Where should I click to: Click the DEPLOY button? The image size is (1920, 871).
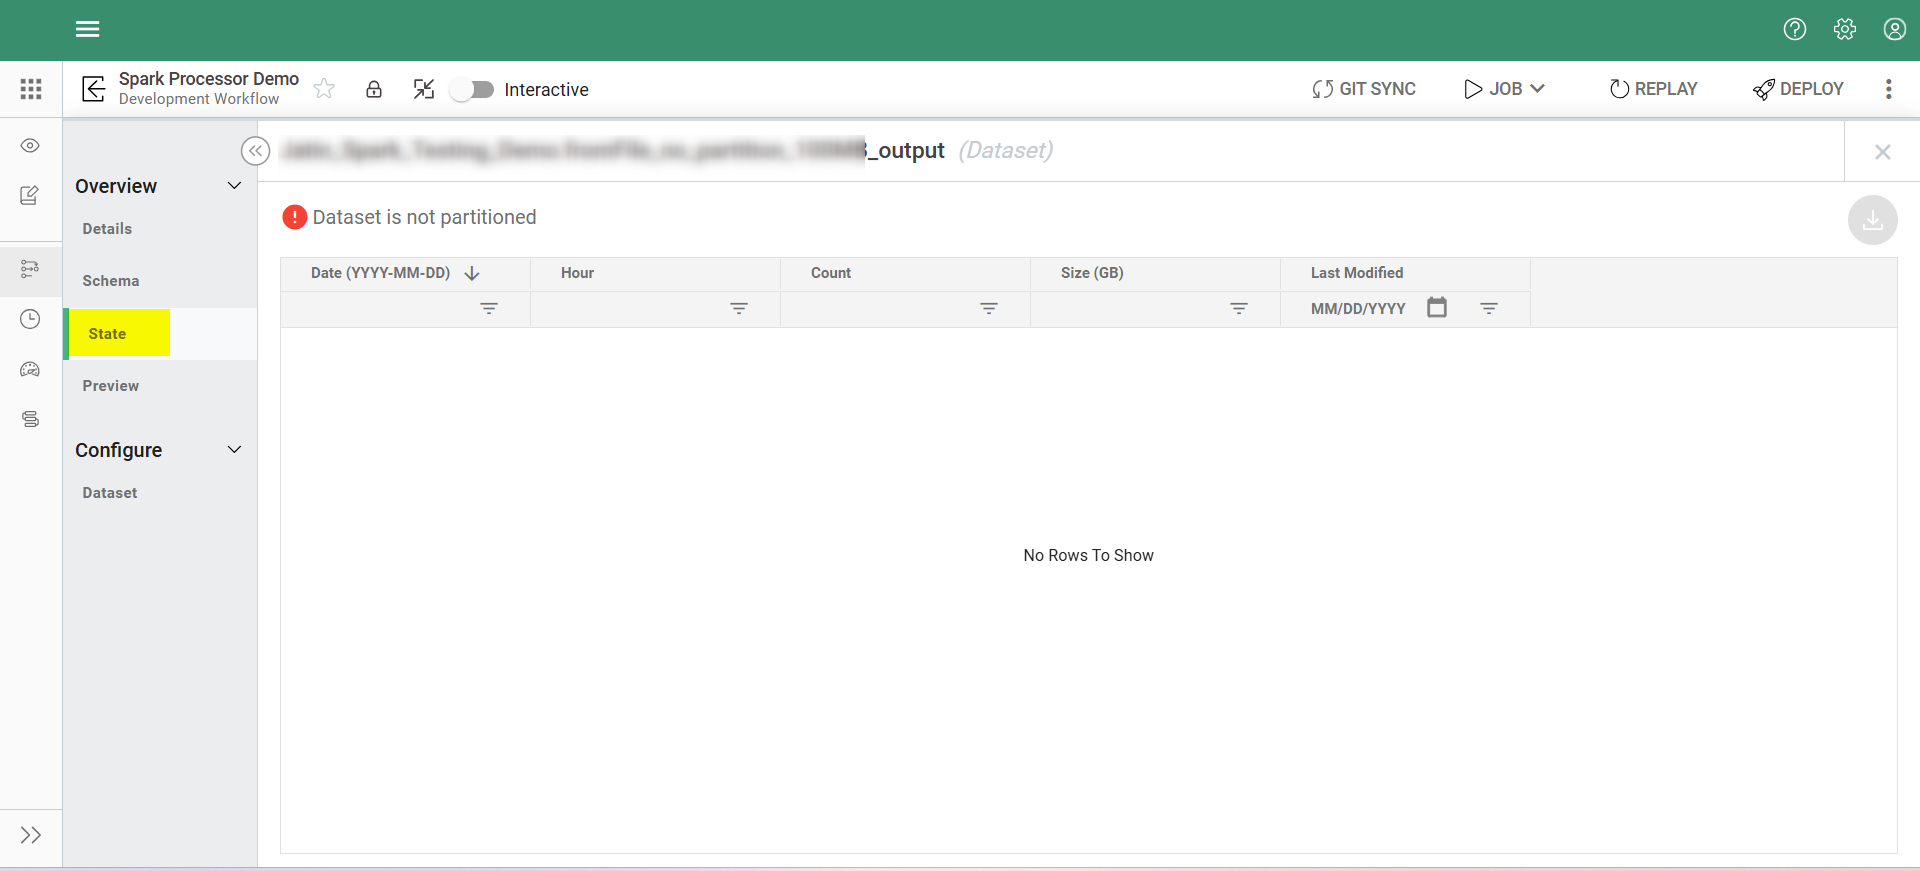[x=1798, y=89]
